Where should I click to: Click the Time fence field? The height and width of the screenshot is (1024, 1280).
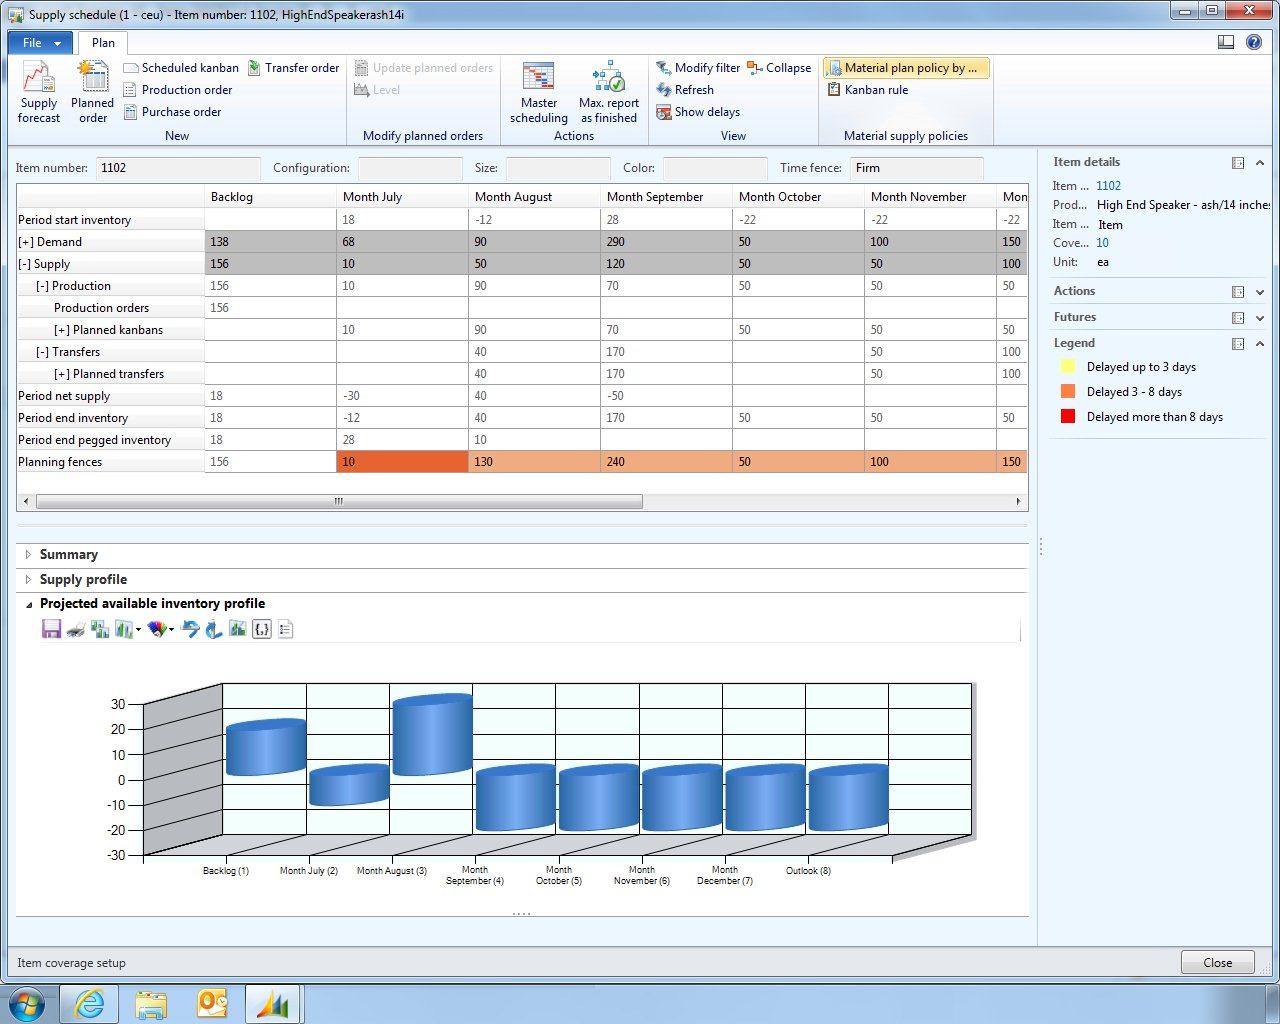917,168
